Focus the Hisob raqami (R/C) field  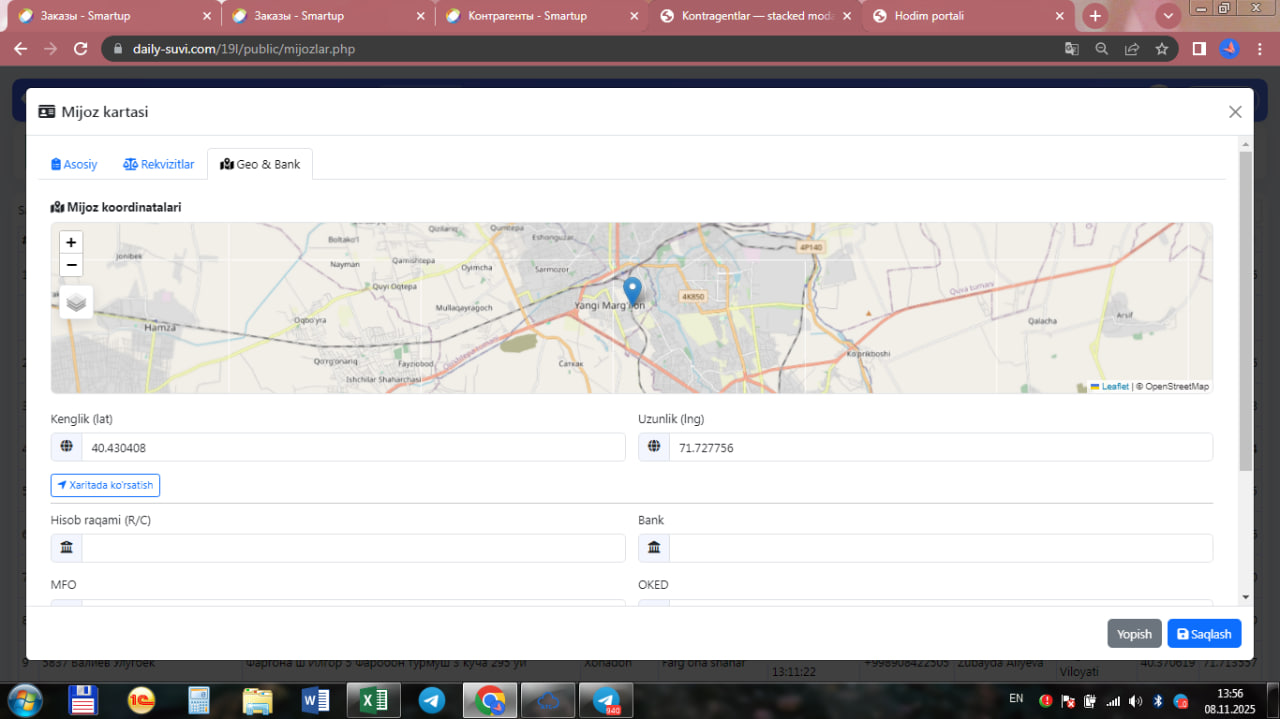tap(352, 548)
